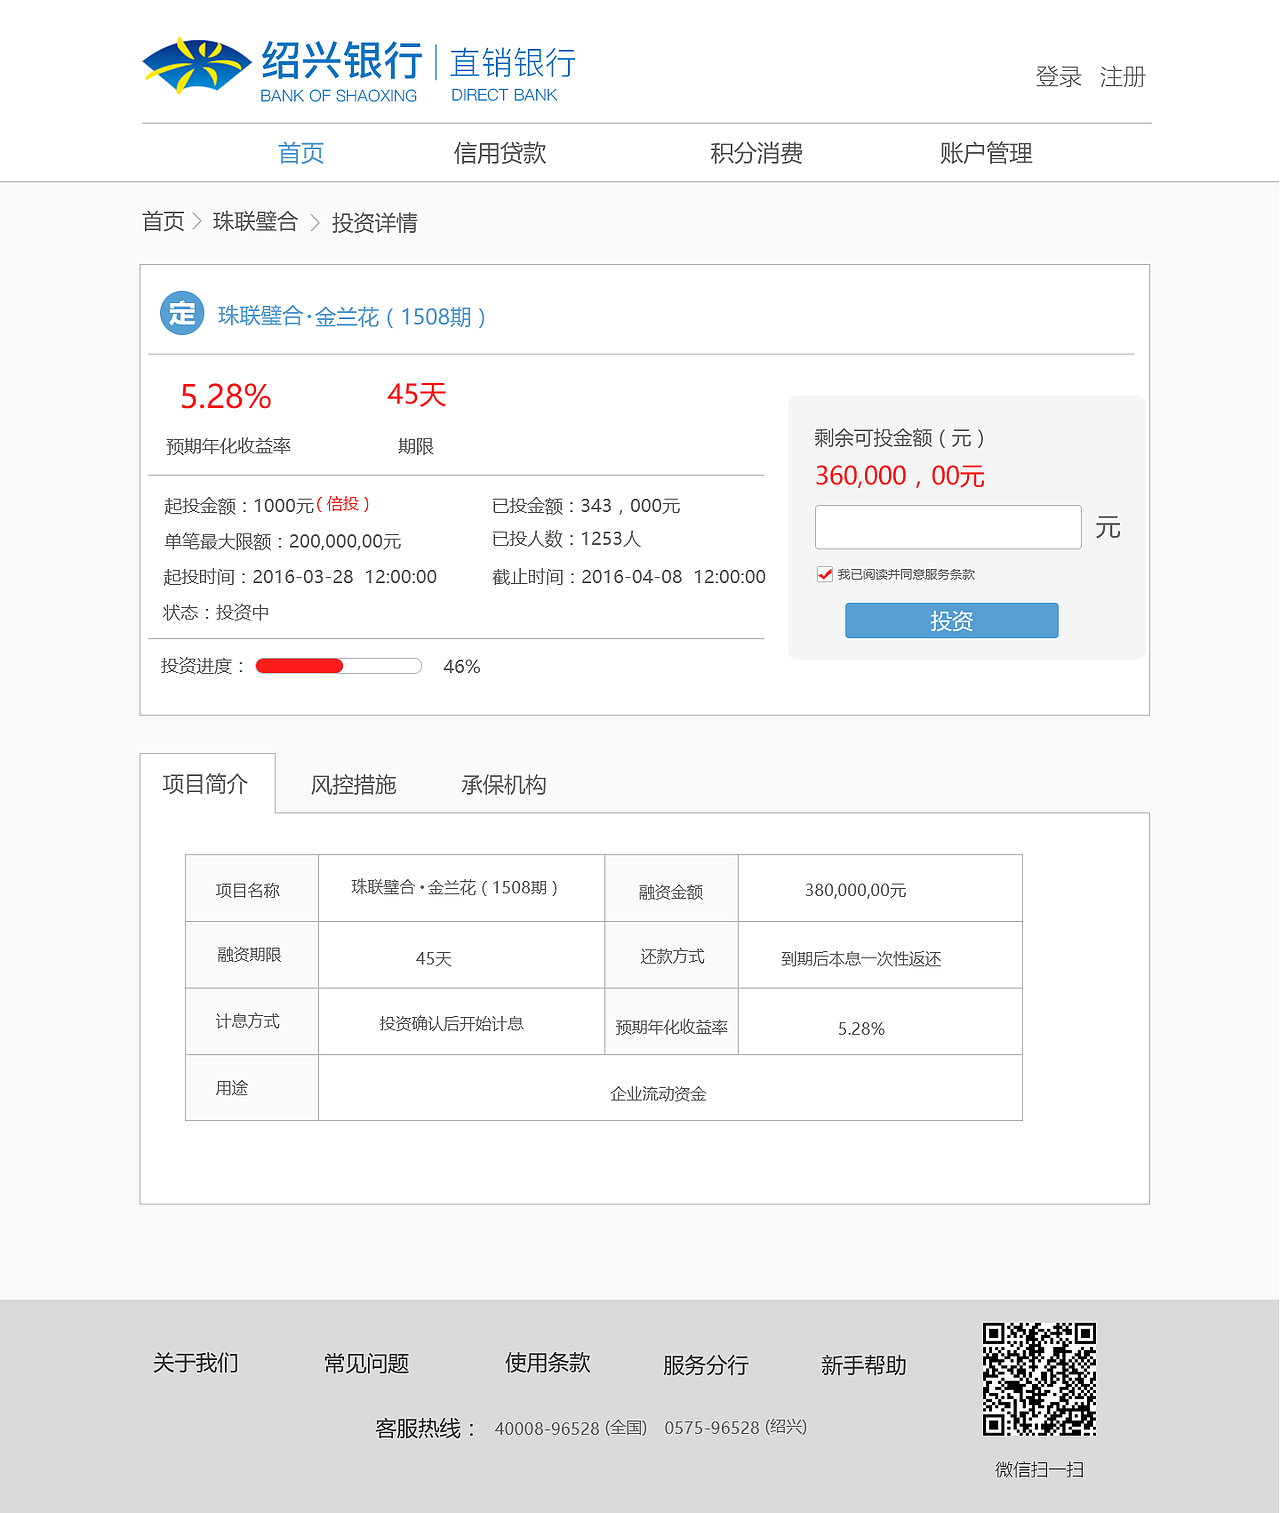Click the Bank of Shaoxing logo
The height and width of the screenshot is (1513, 1280).
coord(195,66)
